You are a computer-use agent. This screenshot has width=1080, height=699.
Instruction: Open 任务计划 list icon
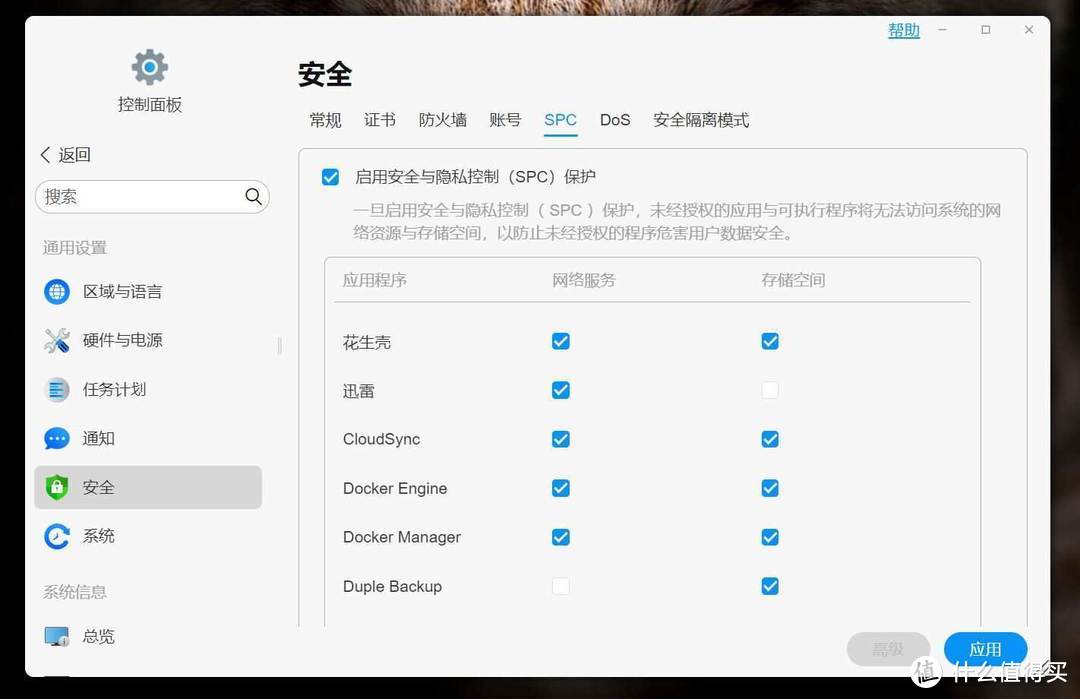57,390
